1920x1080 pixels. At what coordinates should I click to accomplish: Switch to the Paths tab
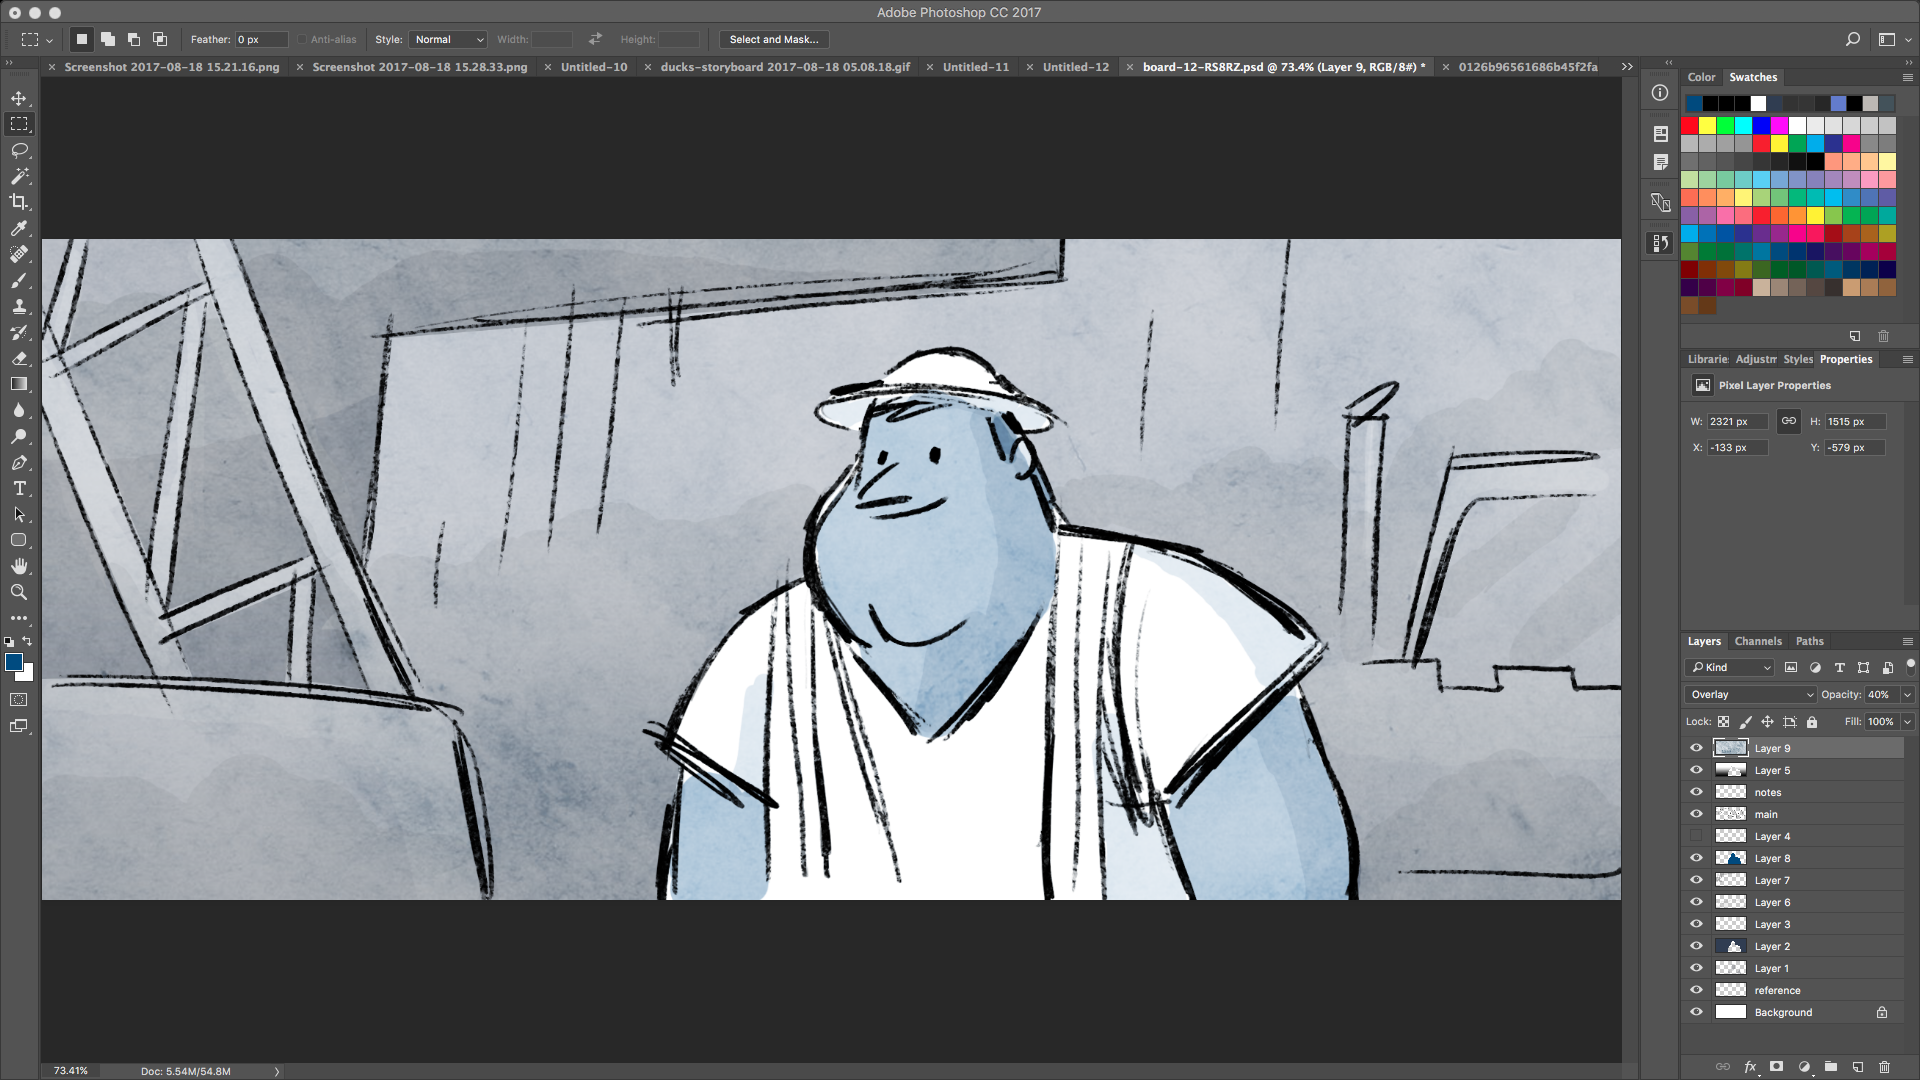click(x=1808, y=640)
